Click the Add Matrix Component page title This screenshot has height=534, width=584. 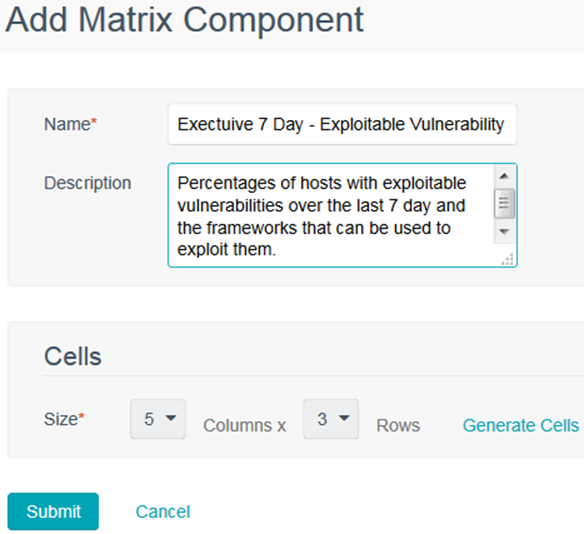[184, 20]
